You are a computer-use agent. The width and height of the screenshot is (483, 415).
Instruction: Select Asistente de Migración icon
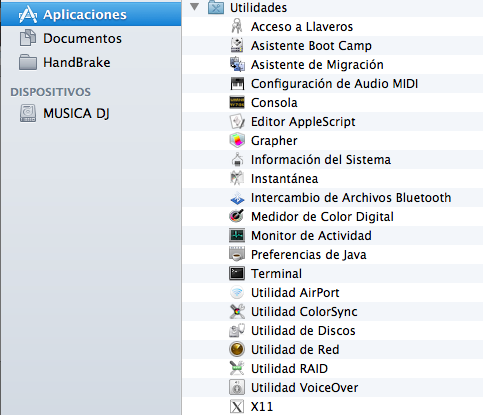(x=237, y=64)
